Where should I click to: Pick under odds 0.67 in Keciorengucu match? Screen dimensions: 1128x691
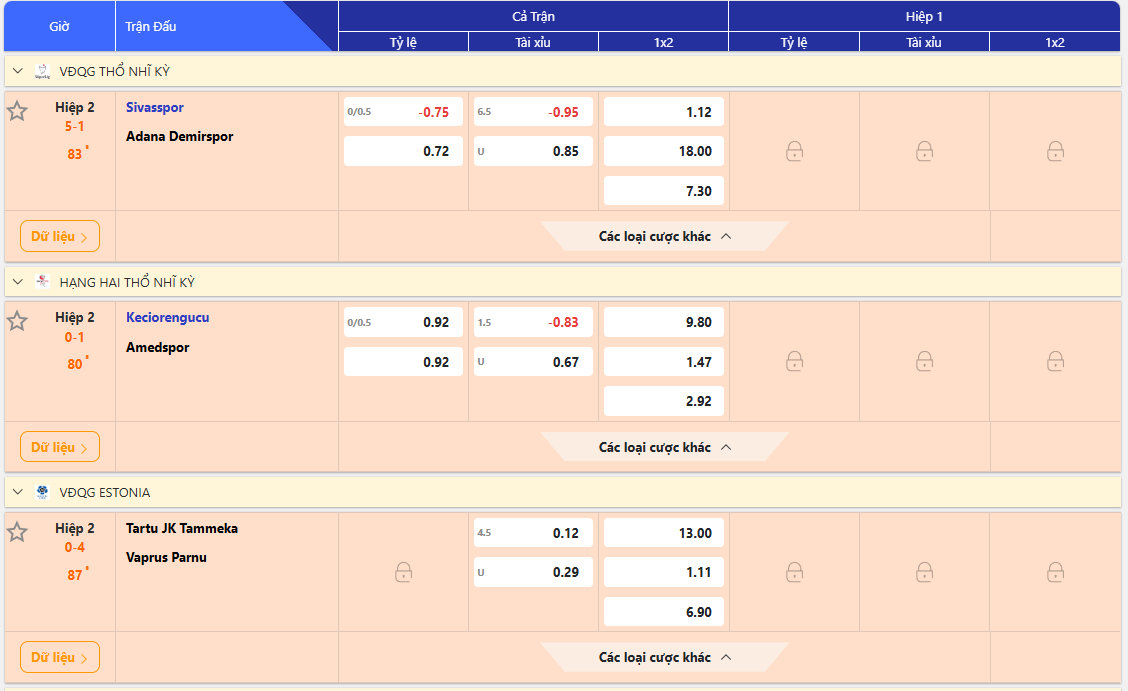[x=533, y=362]
